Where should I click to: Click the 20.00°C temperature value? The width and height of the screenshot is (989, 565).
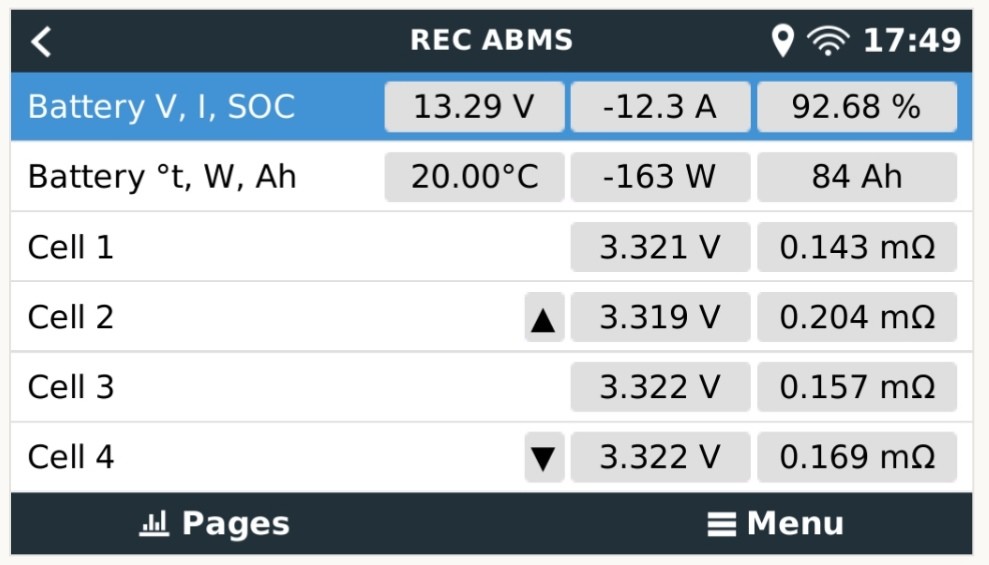(474, 177)
